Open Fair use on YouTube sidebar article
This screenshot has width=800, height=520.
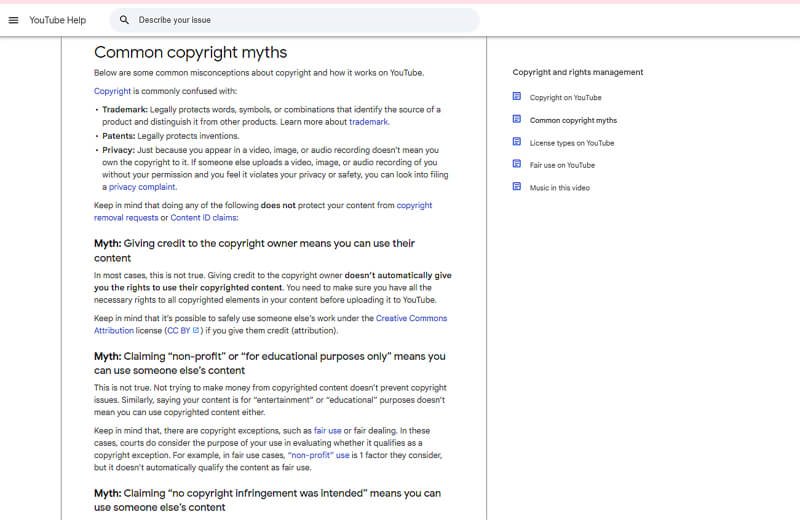[562, 165]
